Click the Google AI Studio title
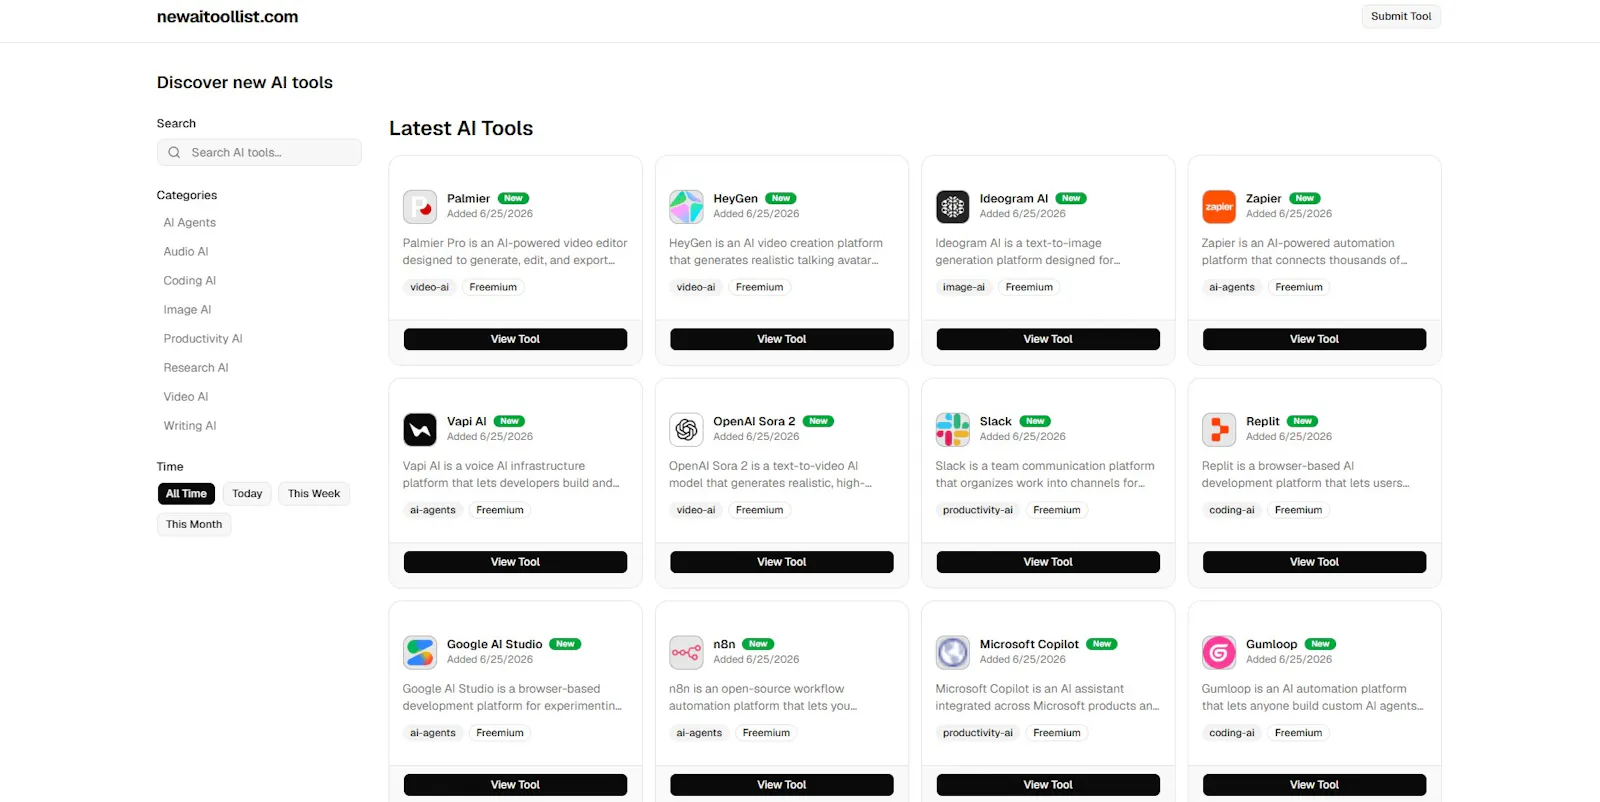Image resolution: width=1600 pixels, height=802 pixels. pos(495,645)
